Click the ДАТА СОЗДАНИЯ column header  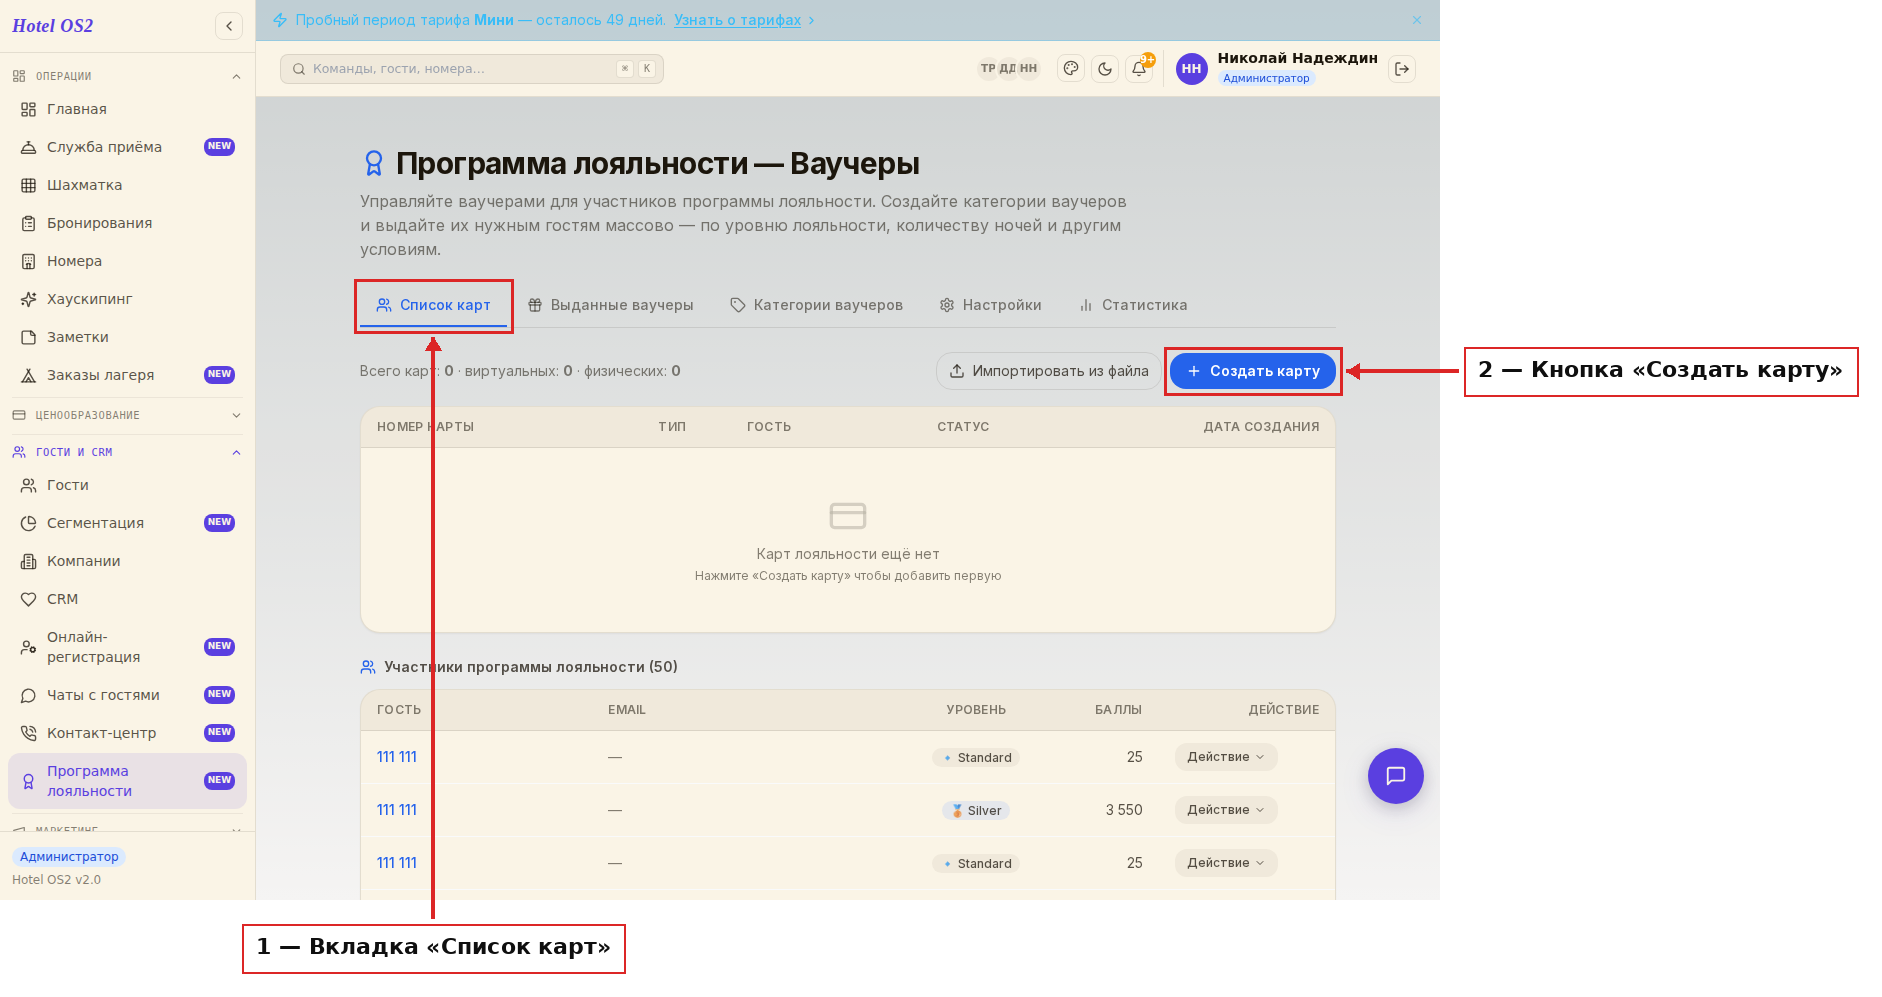click(x=1261, y=427)
